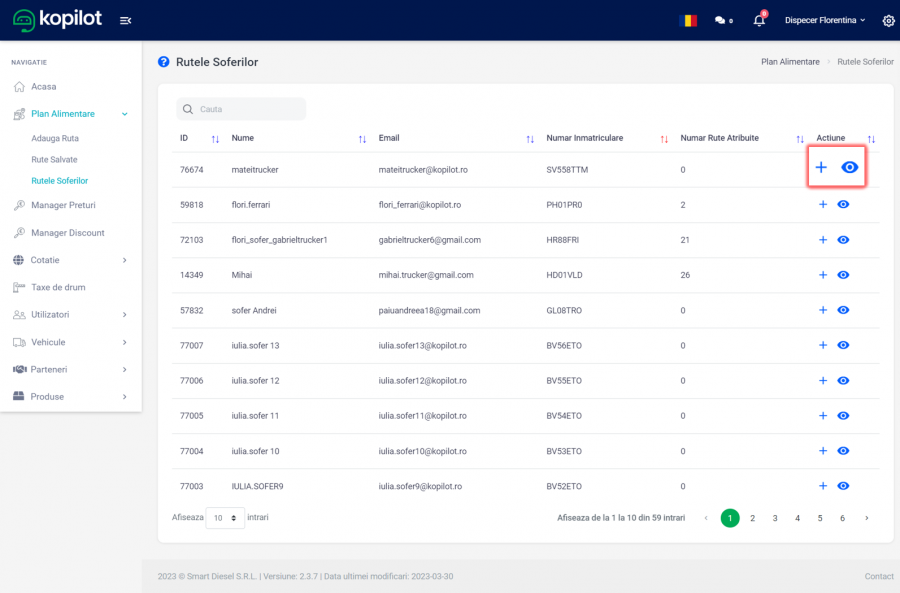View routes of sofer Andrei via eye icon
Image resolution: width=900 pixels, height=593 pixels.
843,310
